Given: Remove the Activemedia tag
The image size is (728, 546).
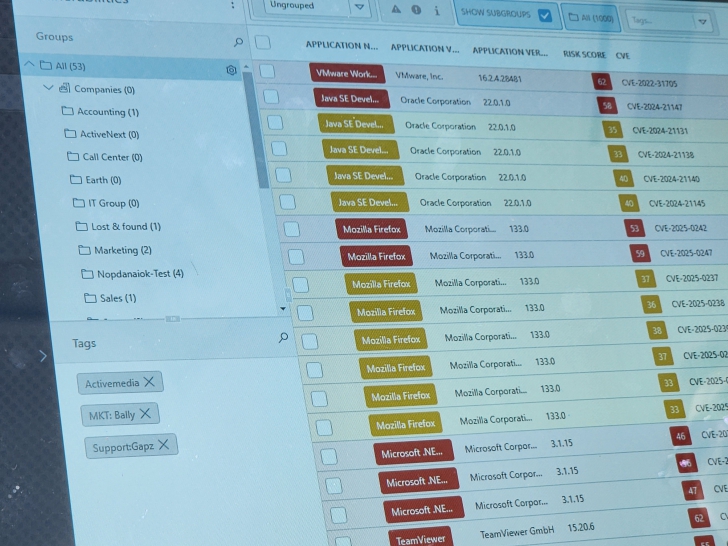Looking at the screenshot, I should pos(149,382).
